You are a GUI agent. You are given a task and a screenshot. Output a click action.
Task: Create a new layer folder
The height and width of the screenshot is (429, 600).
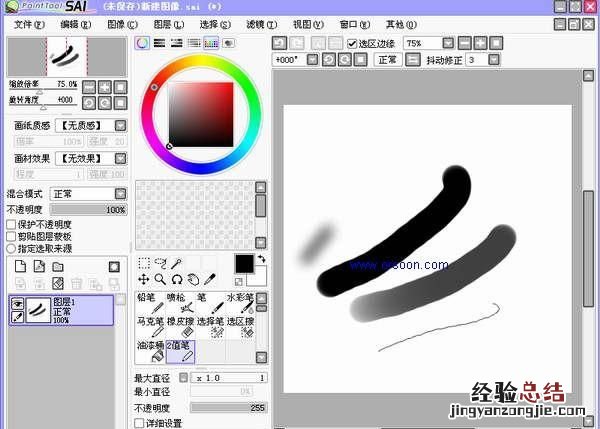pos(58,266)
